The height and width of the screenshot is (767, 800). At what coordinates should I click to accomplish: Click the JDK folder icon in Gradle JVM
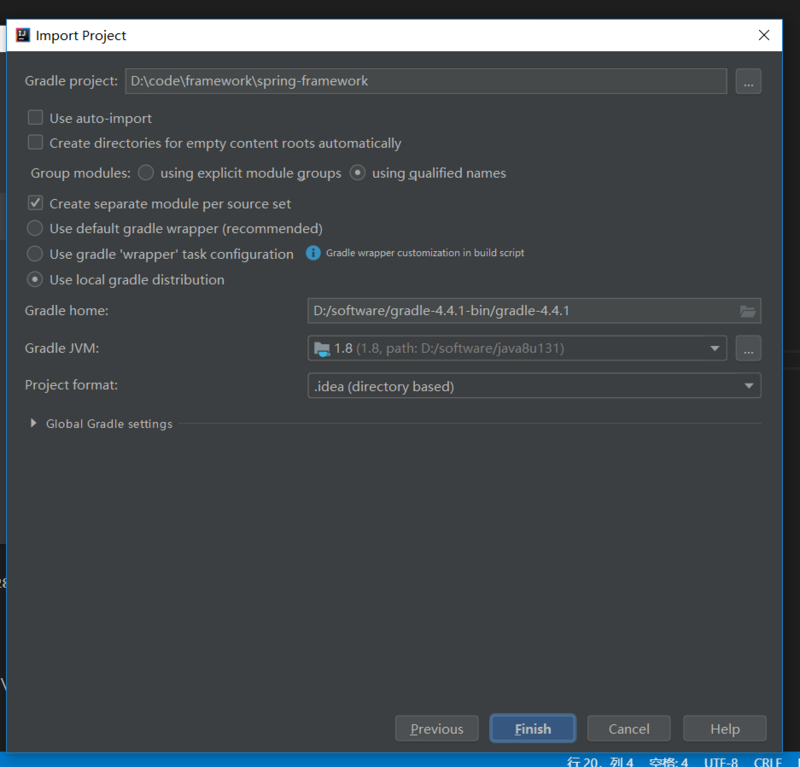(x=322, y=349)
